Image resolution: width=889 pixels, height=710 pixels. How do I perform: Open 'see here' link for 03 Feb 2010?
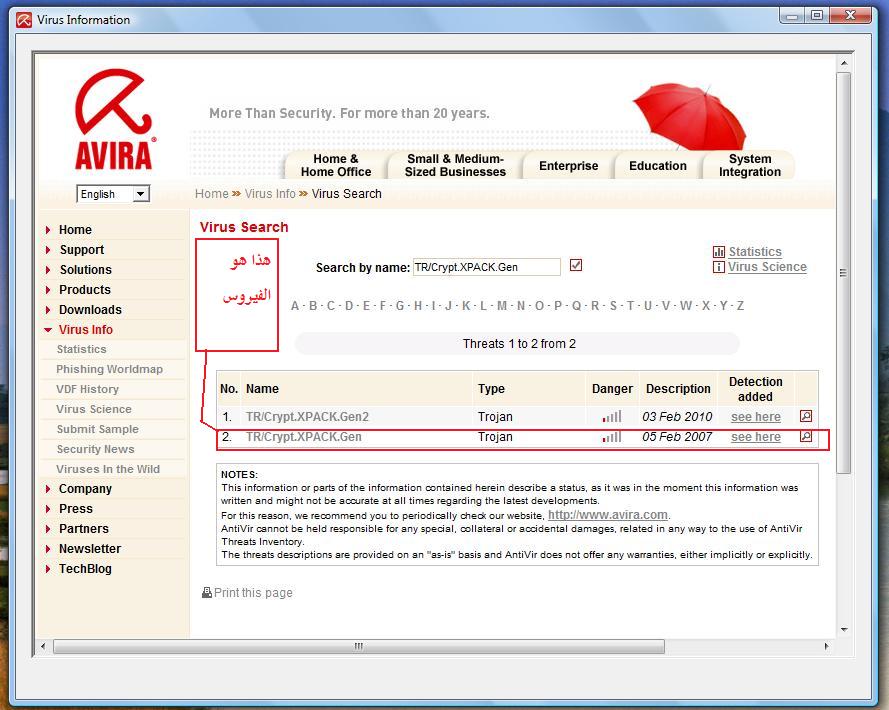point(755,417)
